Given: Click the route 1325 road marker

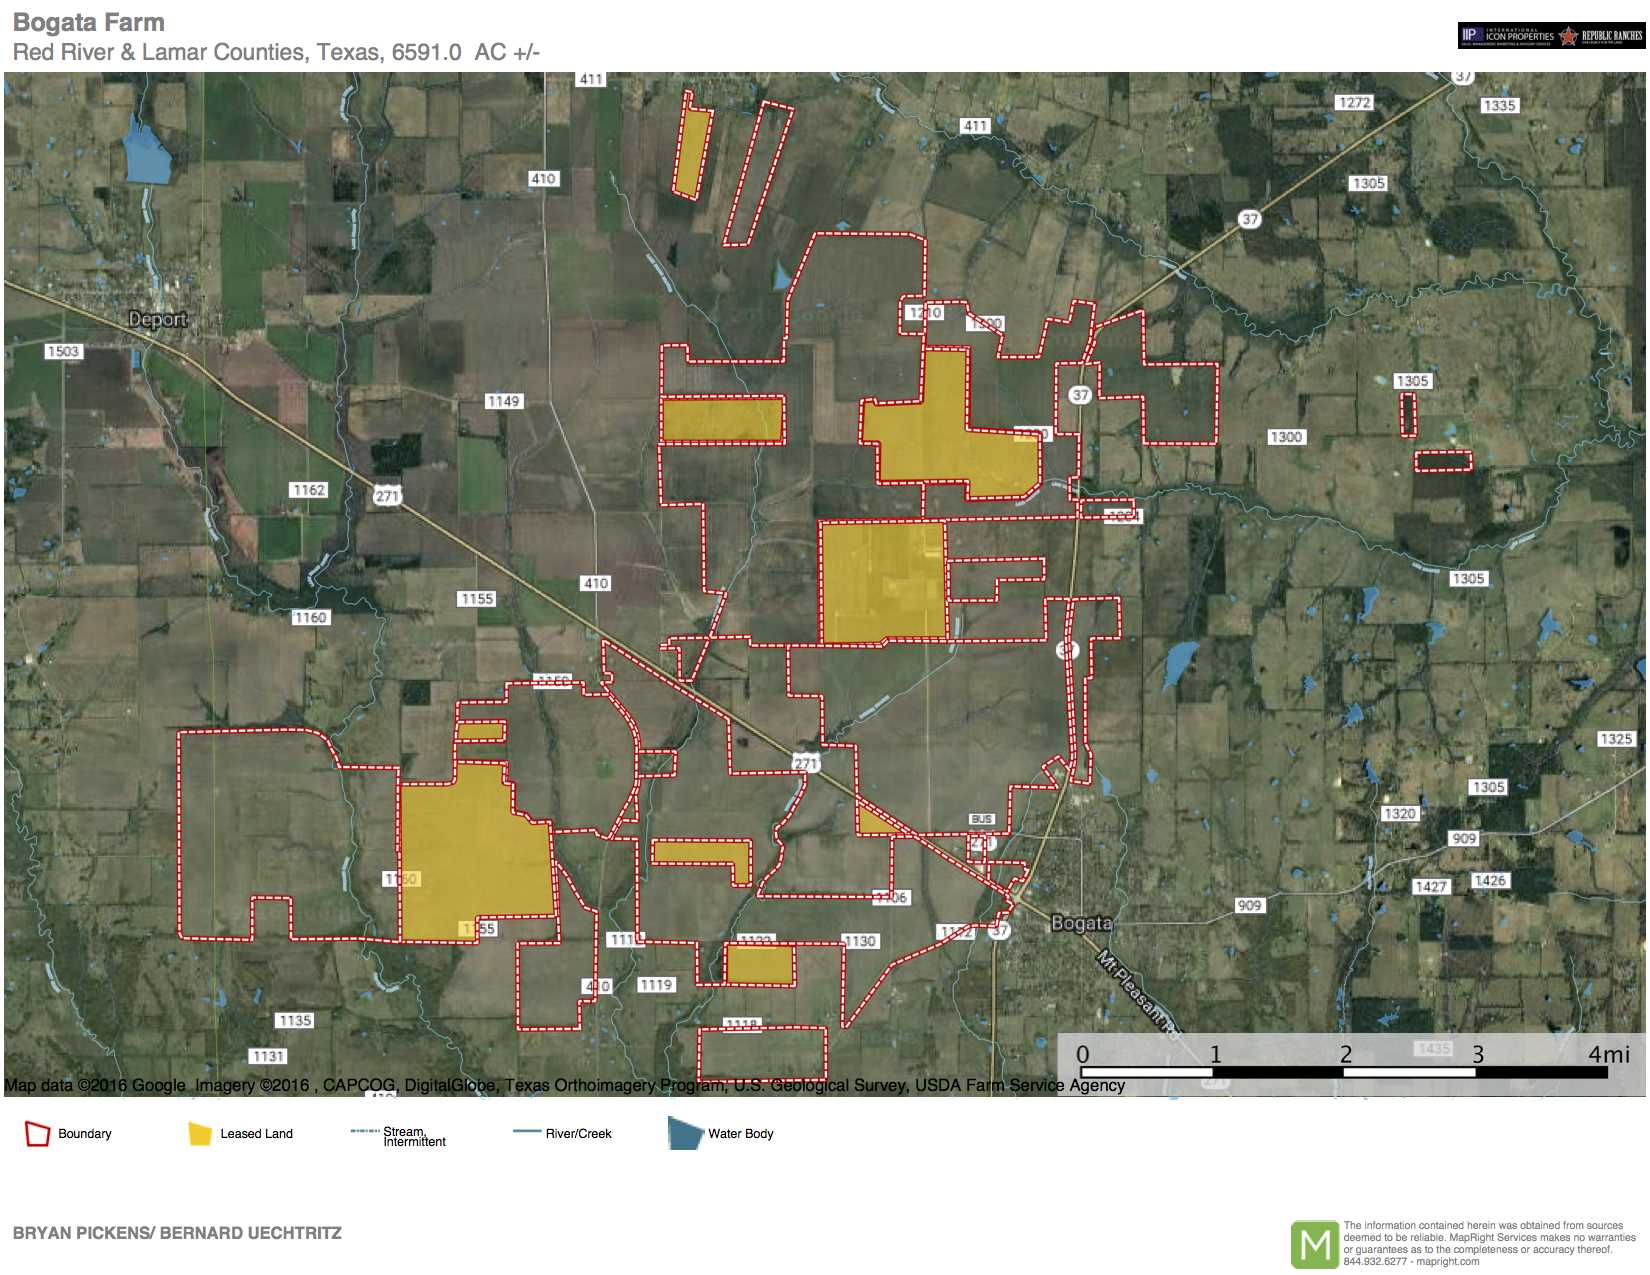Looking at the screenshot, I should click(x=1615, y=739).
